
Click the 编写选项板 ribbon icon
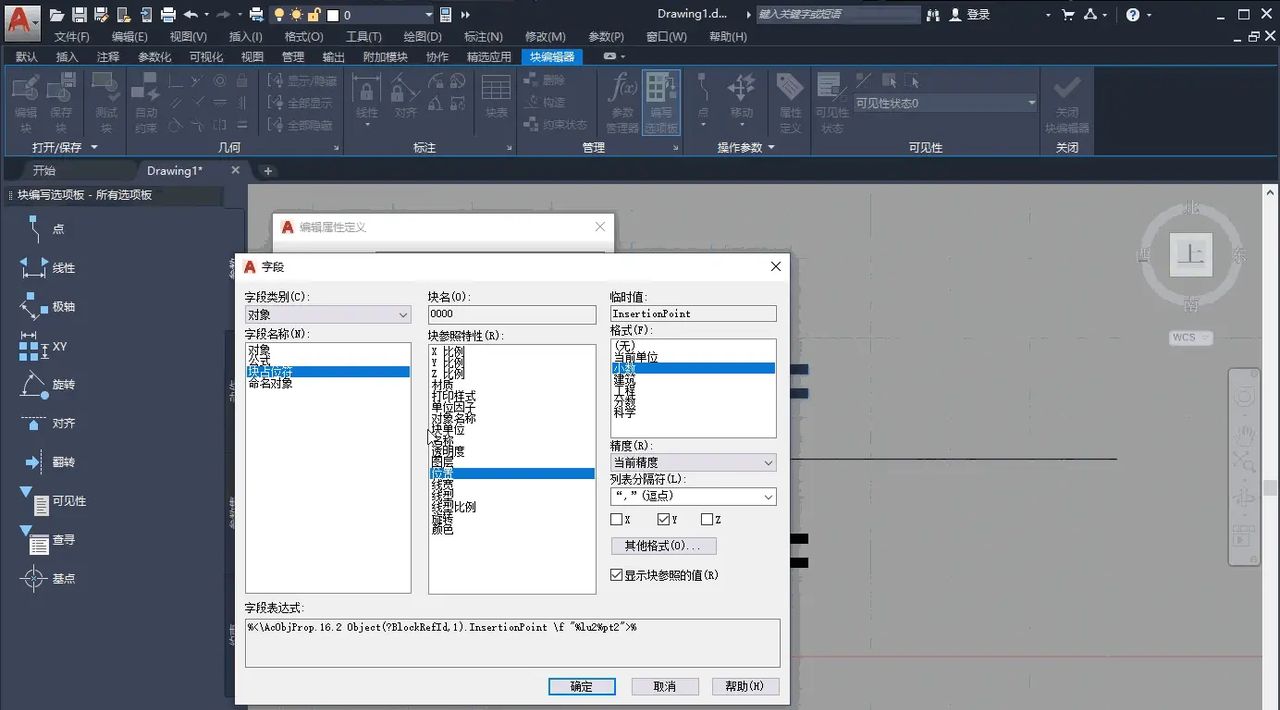(x=661, y=102)
